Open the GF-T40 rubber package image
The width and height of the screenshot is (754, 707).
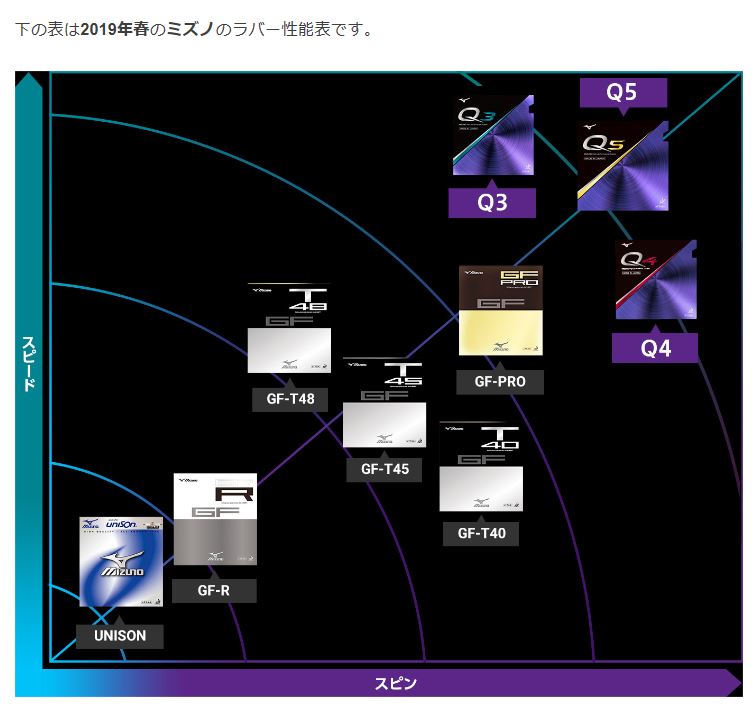tap(481, 466)
